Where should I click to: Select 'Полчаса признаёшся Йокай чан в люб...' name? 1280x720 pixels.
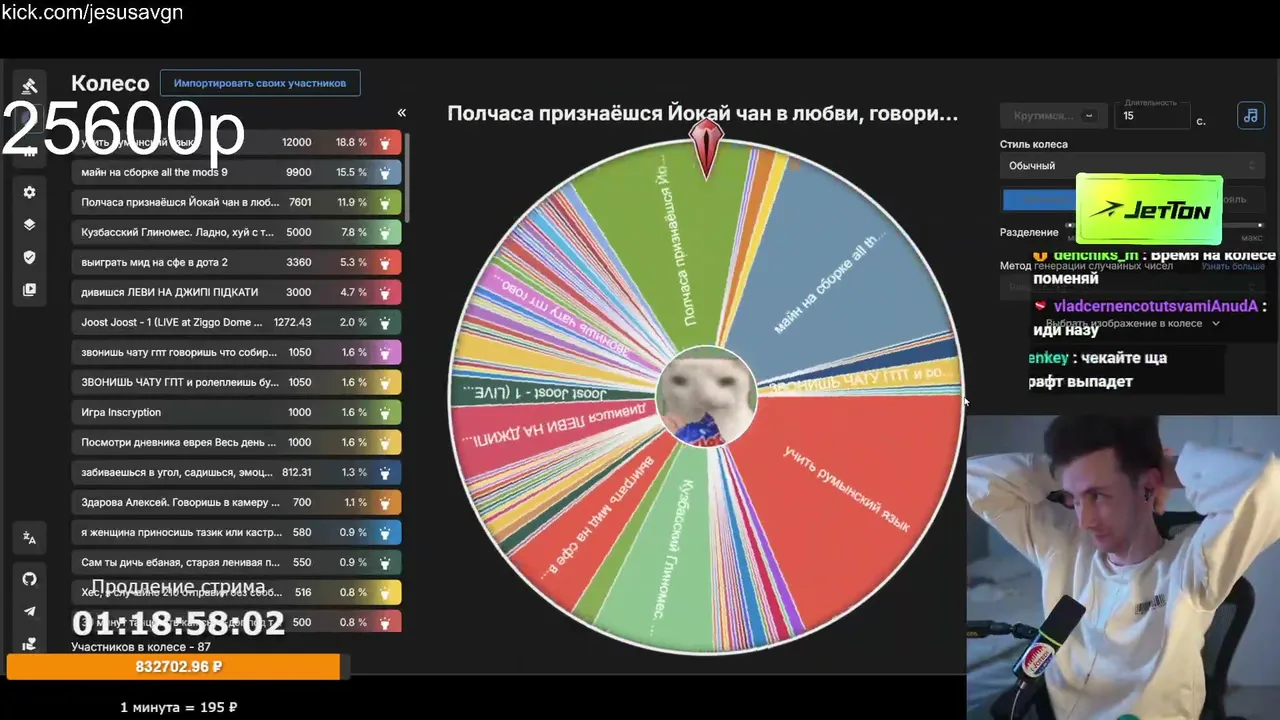click(x=180, y=202)
